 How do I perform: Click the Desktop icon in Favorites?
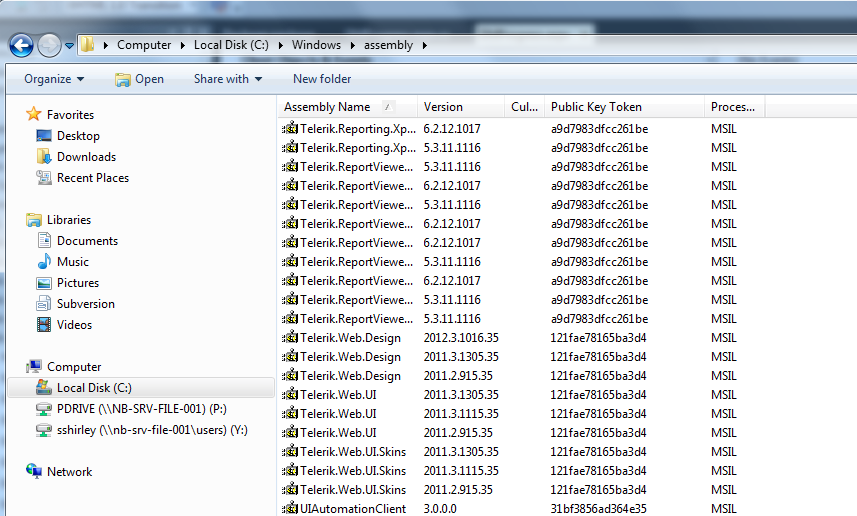pyautogui.click(x=44, y=136)
